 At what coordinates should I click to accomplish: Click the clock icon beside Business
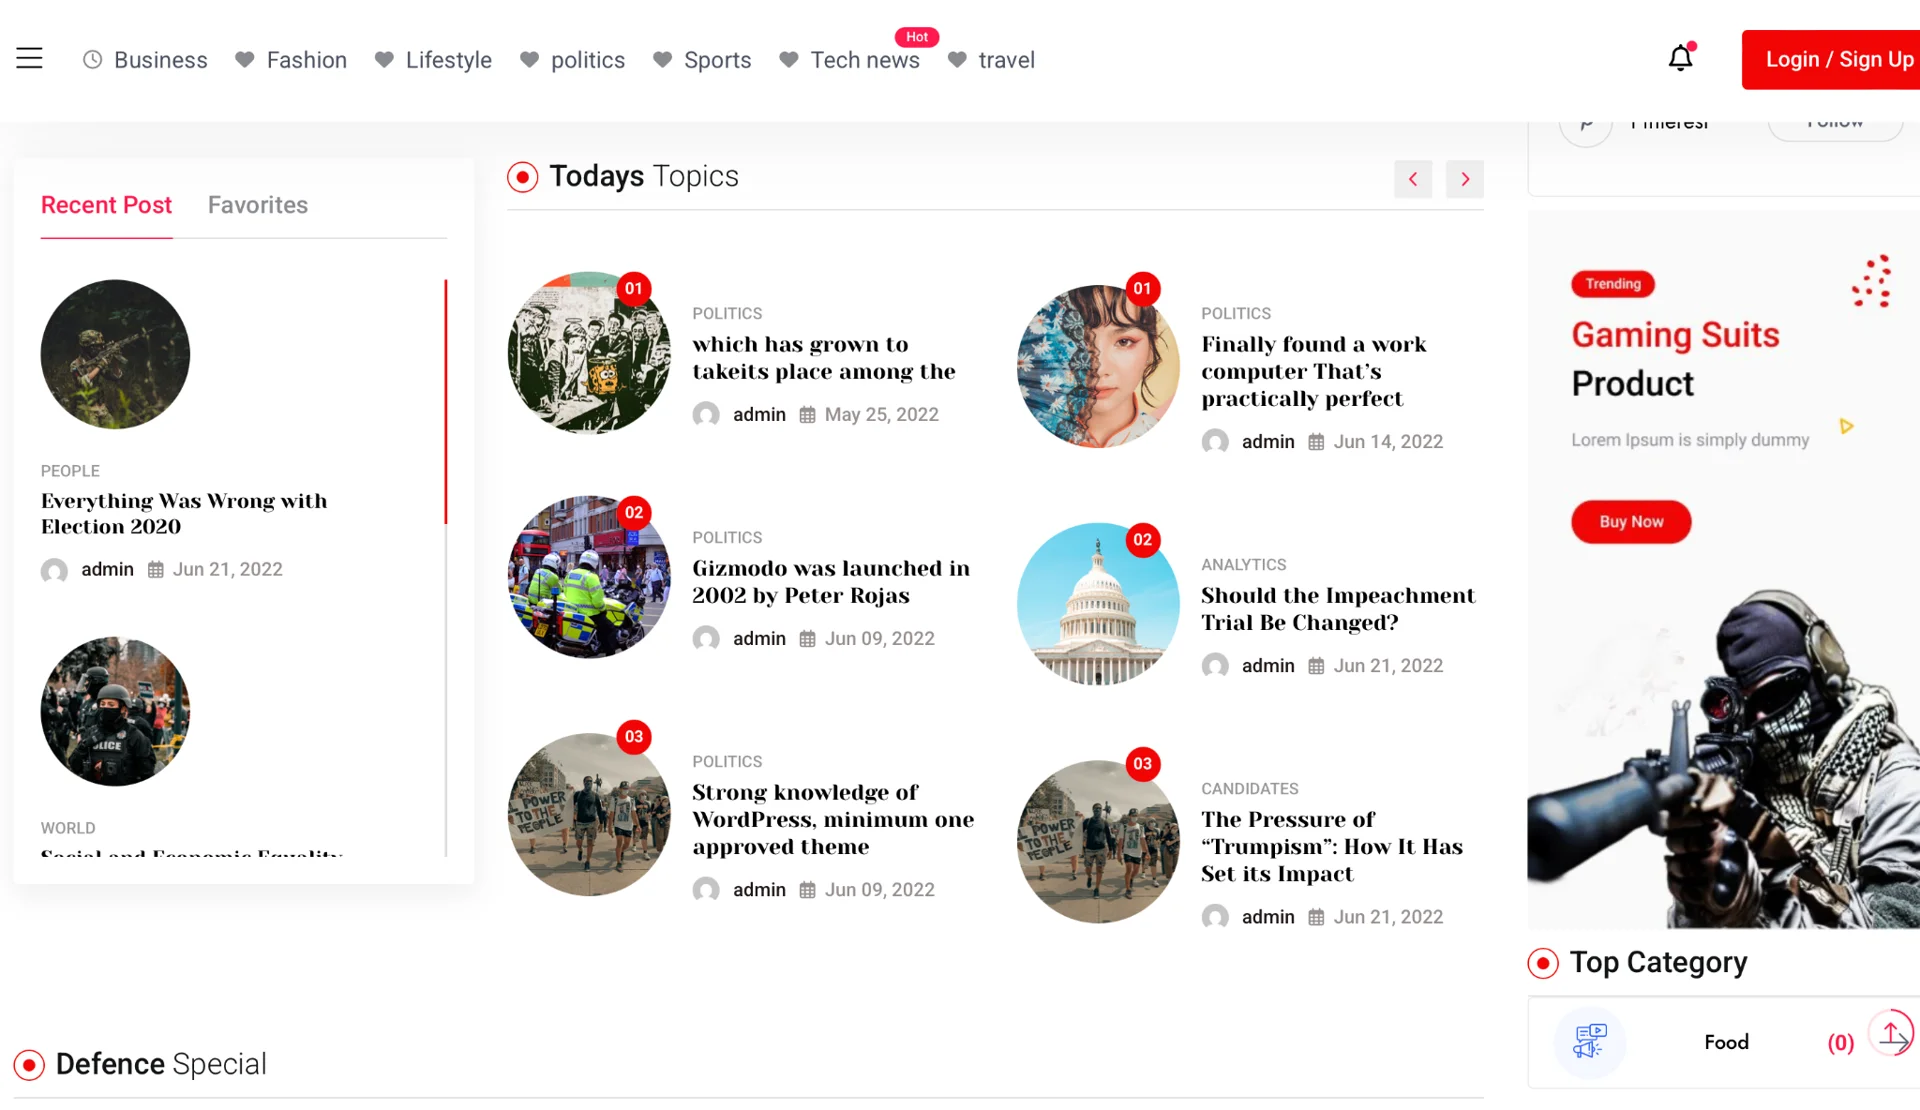(x=92, y=60)
